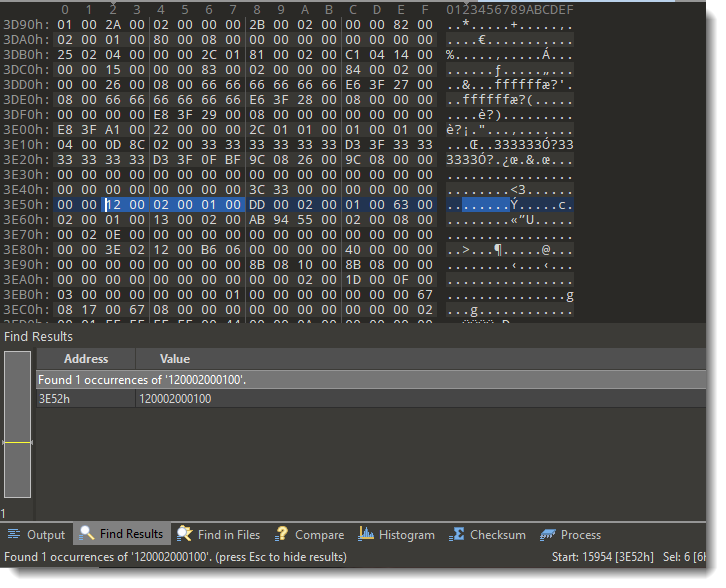Click byte DD in row 3E50h
This screenshot has height=588, width=726.
[257, 205]
